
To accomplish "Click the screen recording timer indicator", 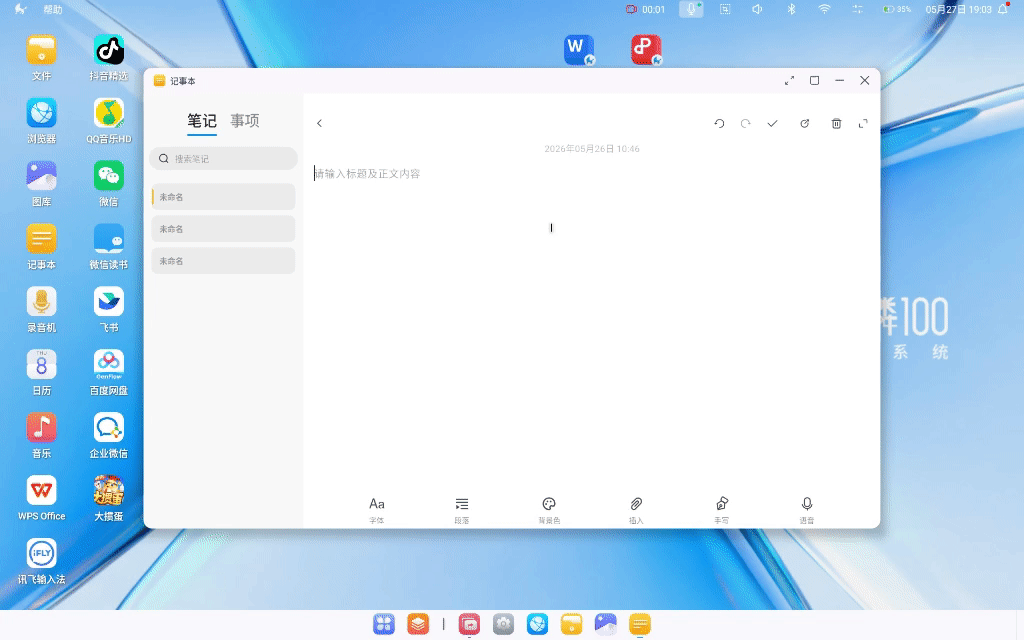I will 645,9.
